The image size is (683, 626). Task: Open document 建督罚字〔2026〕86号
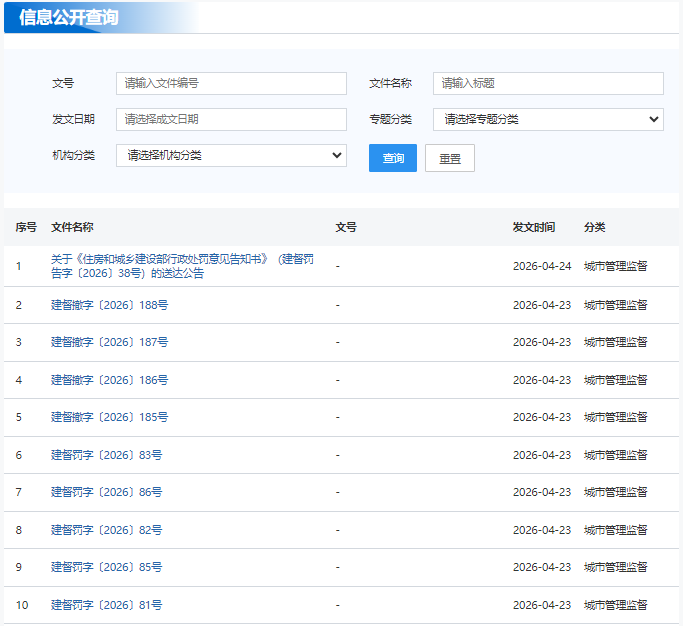click(x=107, y=492)
